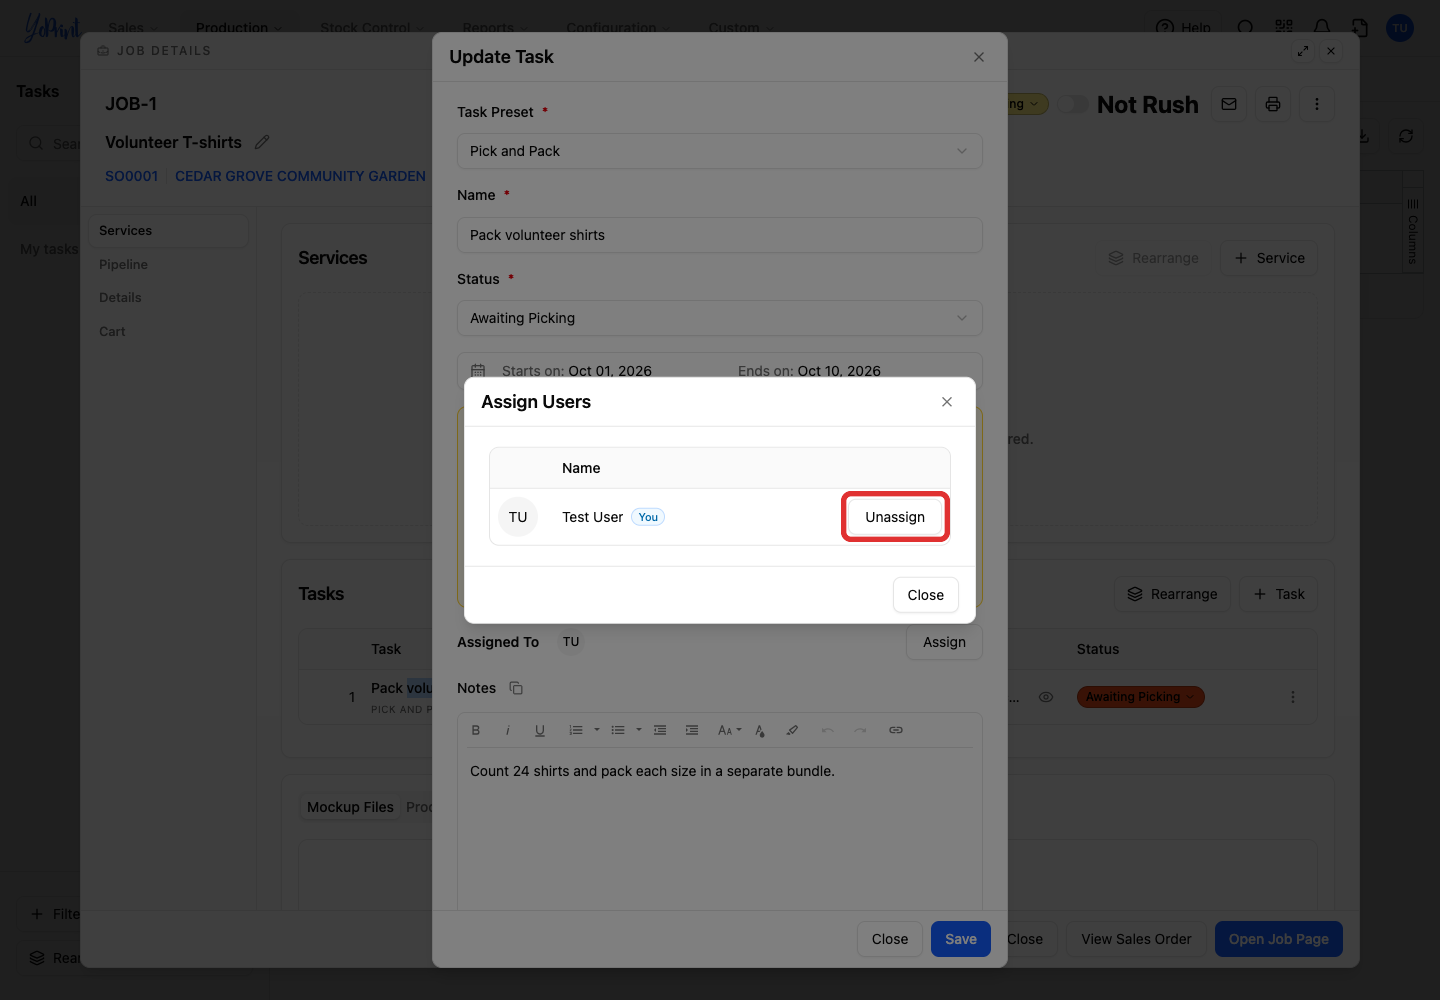This screenshot has height=1000, width=1440.
Task: Toggle italic formatting in notes editor
Action: click(x=508, y=730)
